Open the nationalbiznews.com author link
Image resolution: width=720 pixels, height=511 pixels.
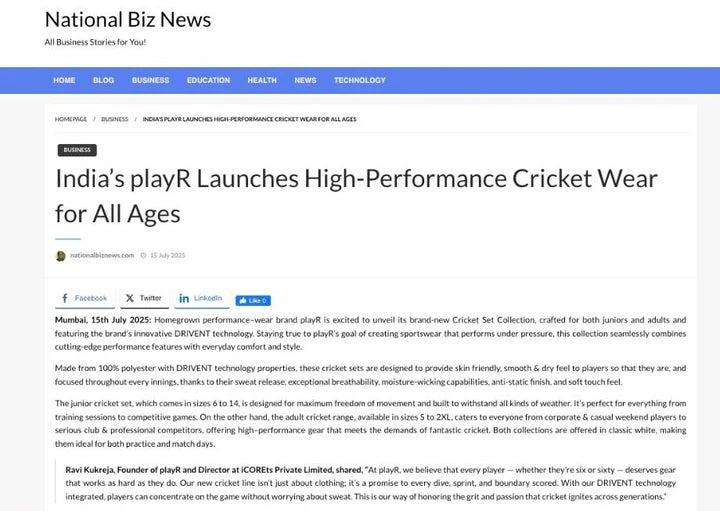point(102,255)
